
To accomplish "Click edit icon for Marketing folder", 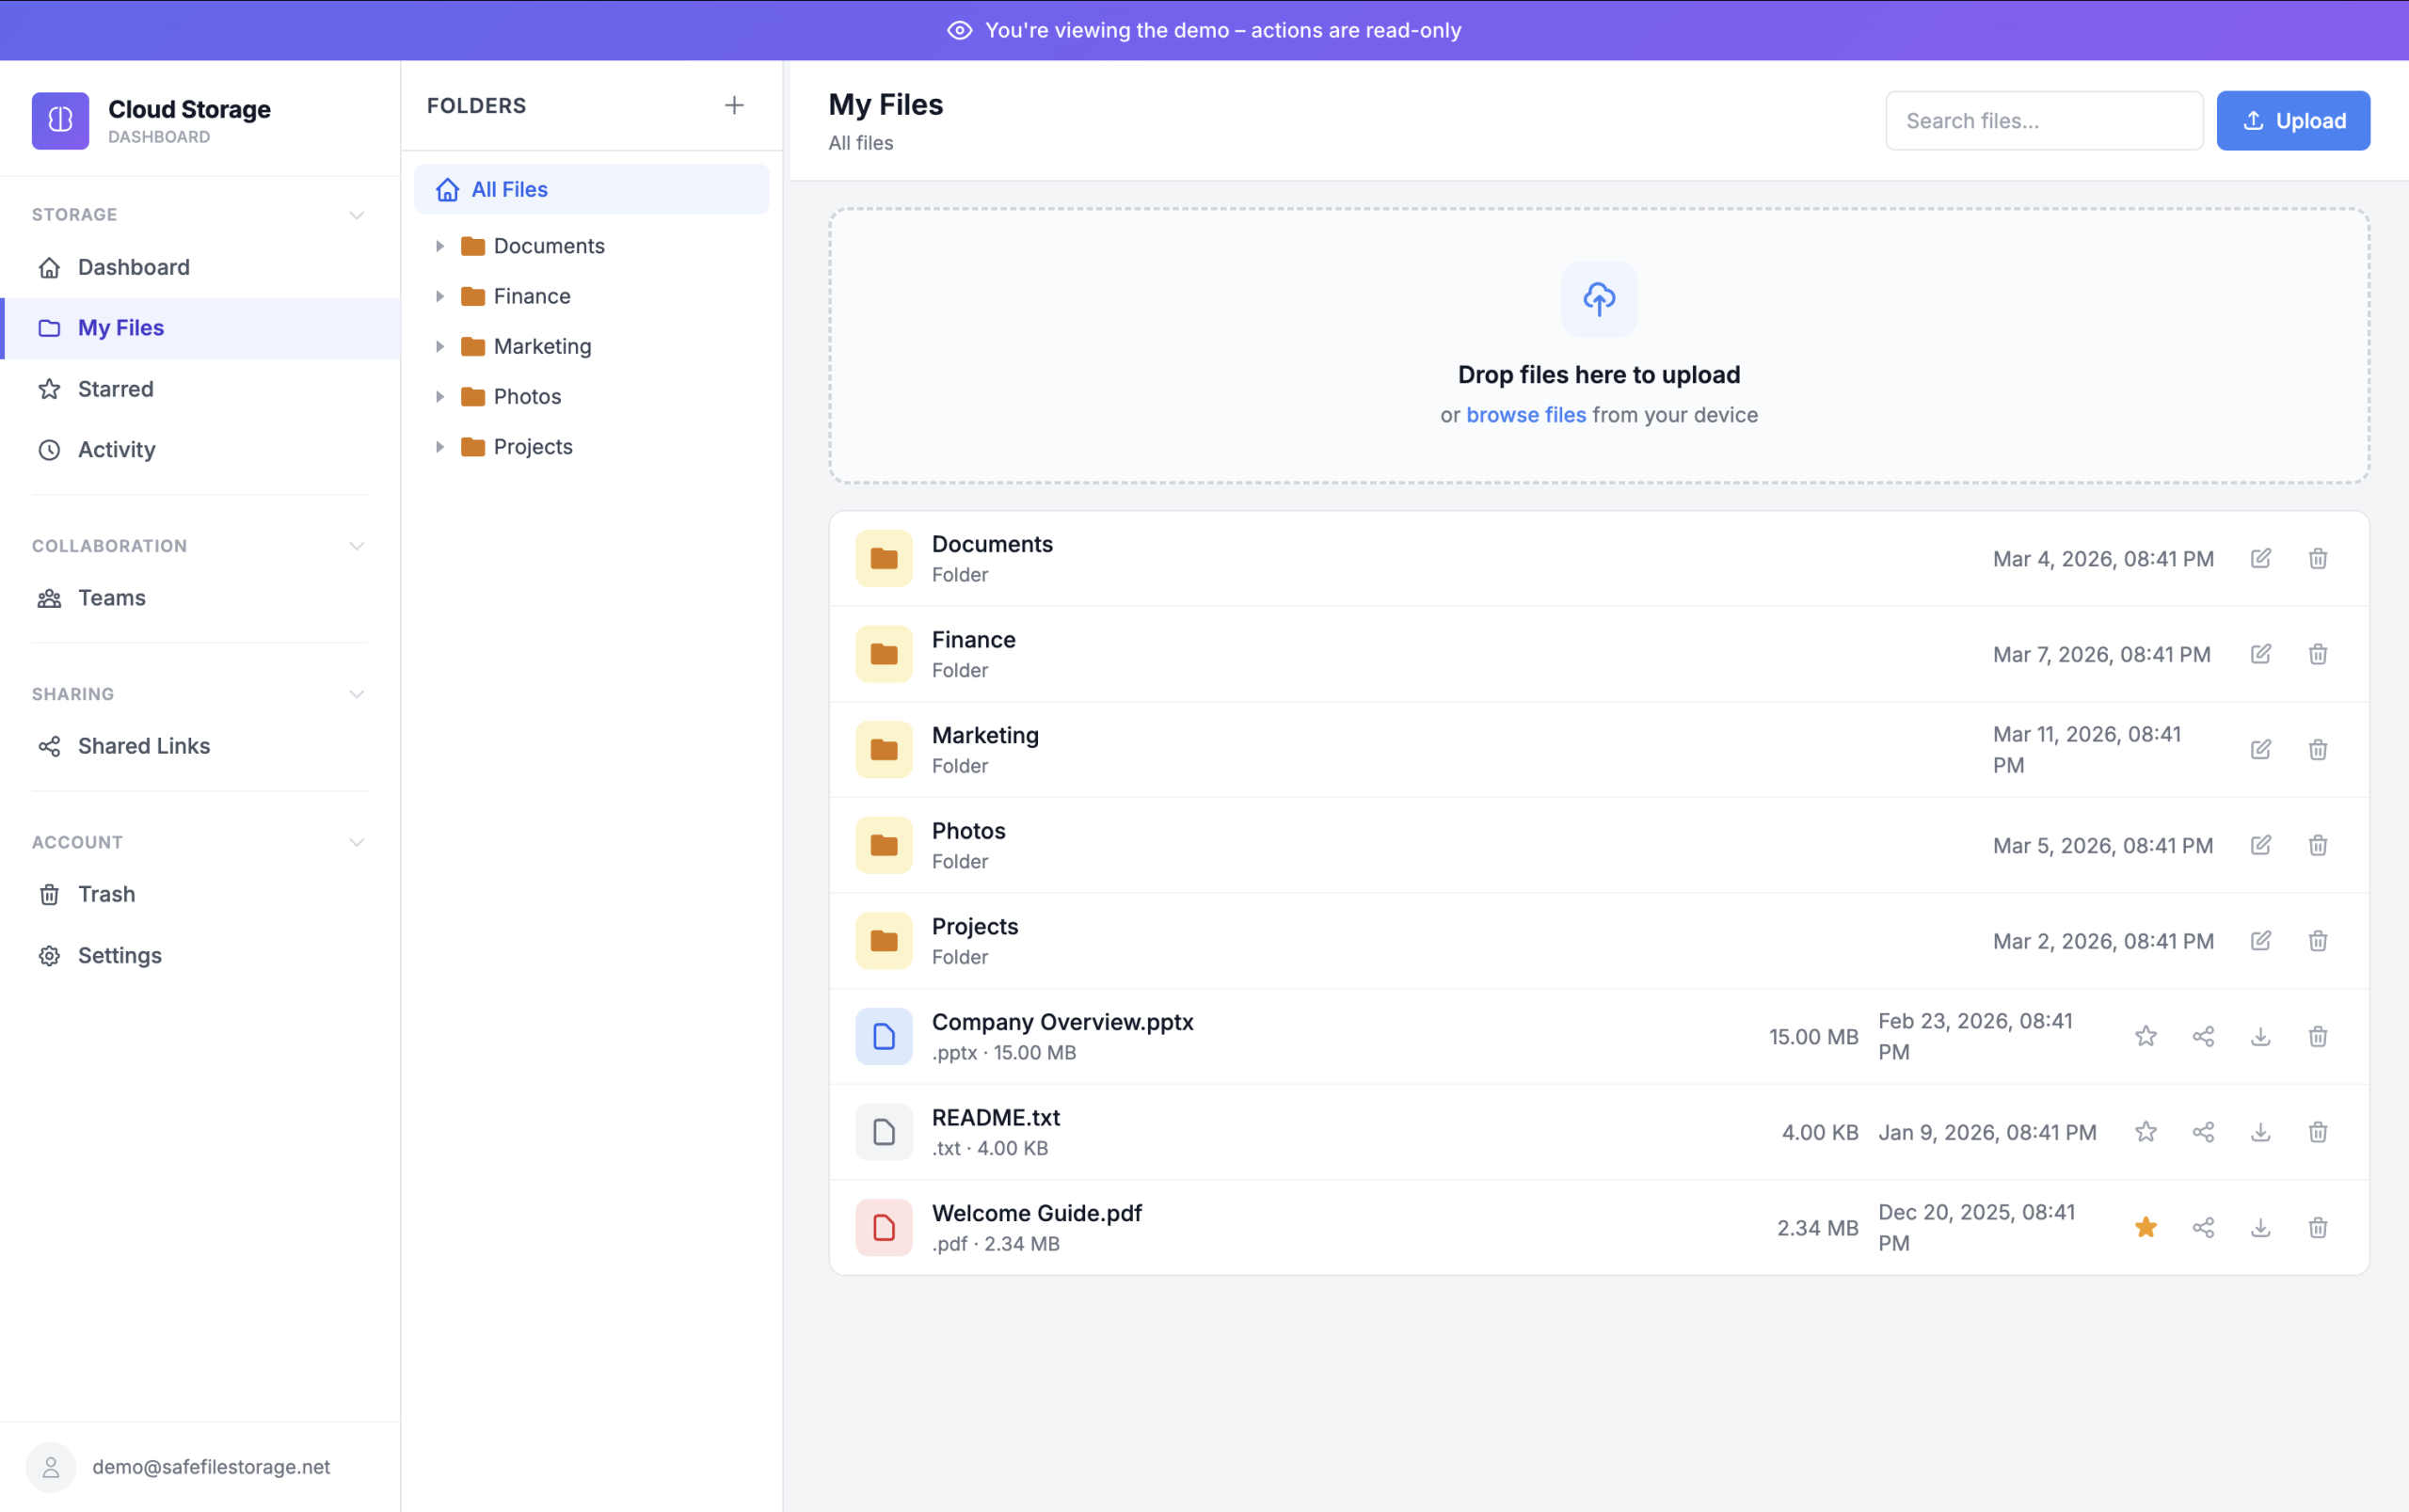I will (x=2260, y=749).
